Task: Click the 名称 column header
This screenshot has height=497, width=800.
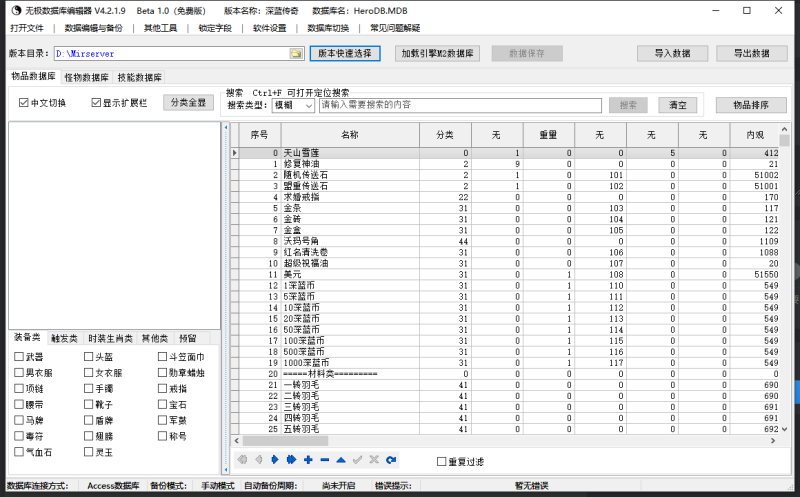Action: [350, 135]
